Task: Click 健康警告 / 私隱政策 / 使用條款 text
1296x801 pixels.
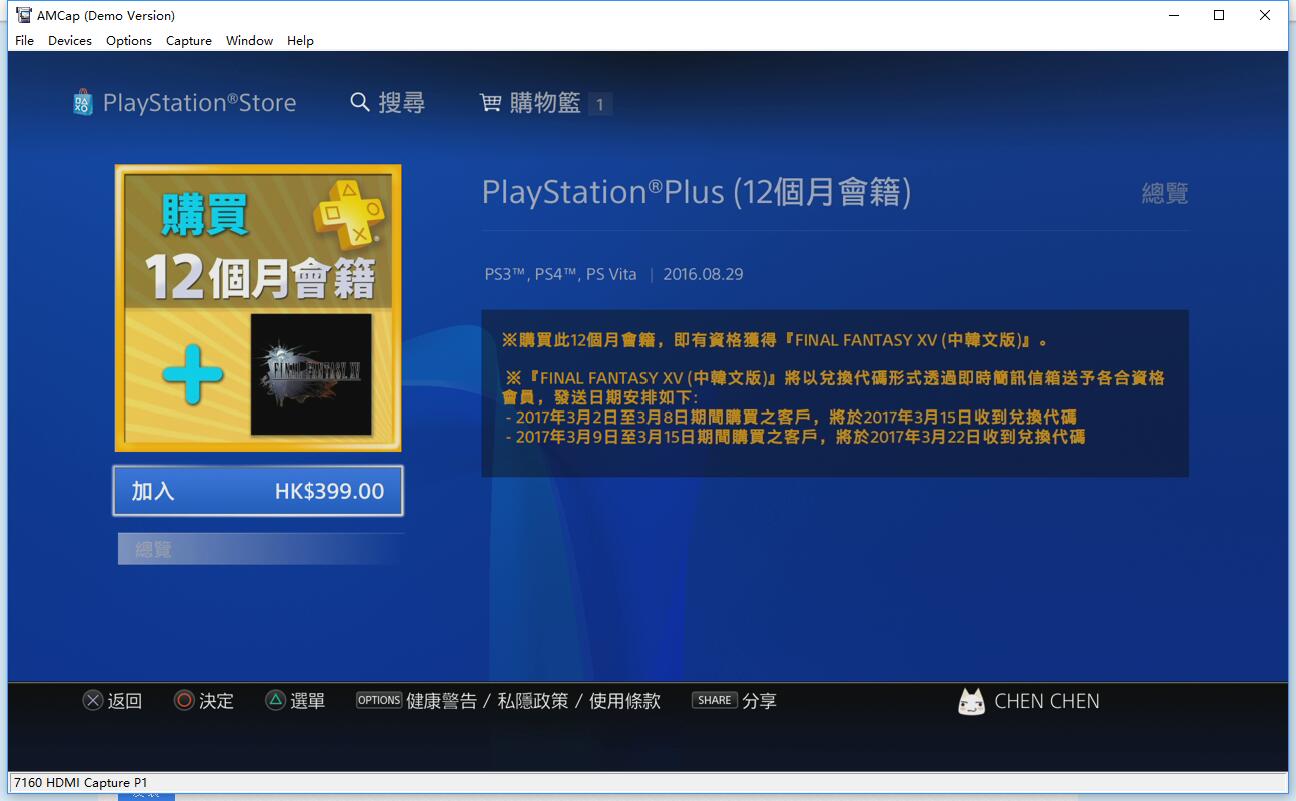Action: tap(533, 701)
